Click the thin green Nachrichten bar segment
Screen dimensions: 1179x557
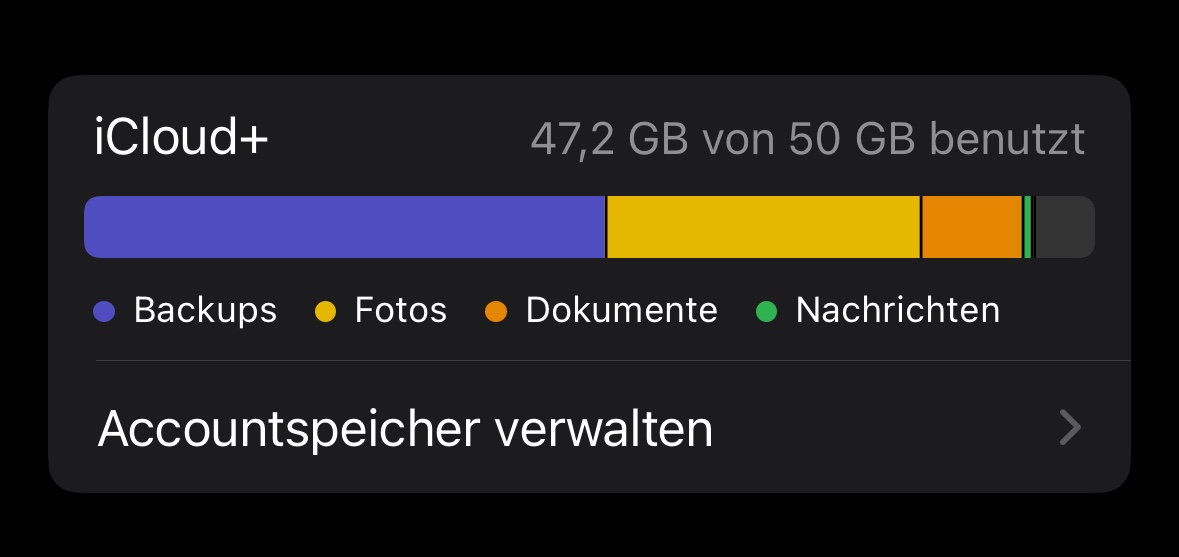pyautogui.click(x=1027, y=227)
